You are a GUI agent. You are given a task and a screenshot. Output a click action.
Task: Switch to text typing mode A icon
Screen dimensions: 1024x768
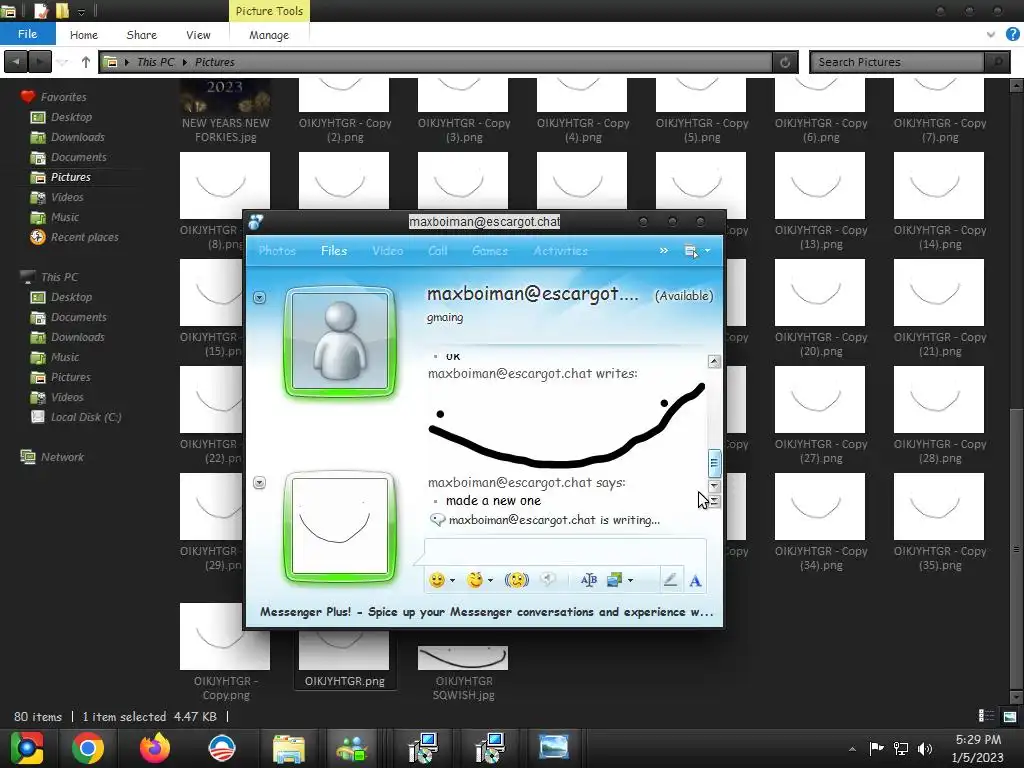click(696, 581)
